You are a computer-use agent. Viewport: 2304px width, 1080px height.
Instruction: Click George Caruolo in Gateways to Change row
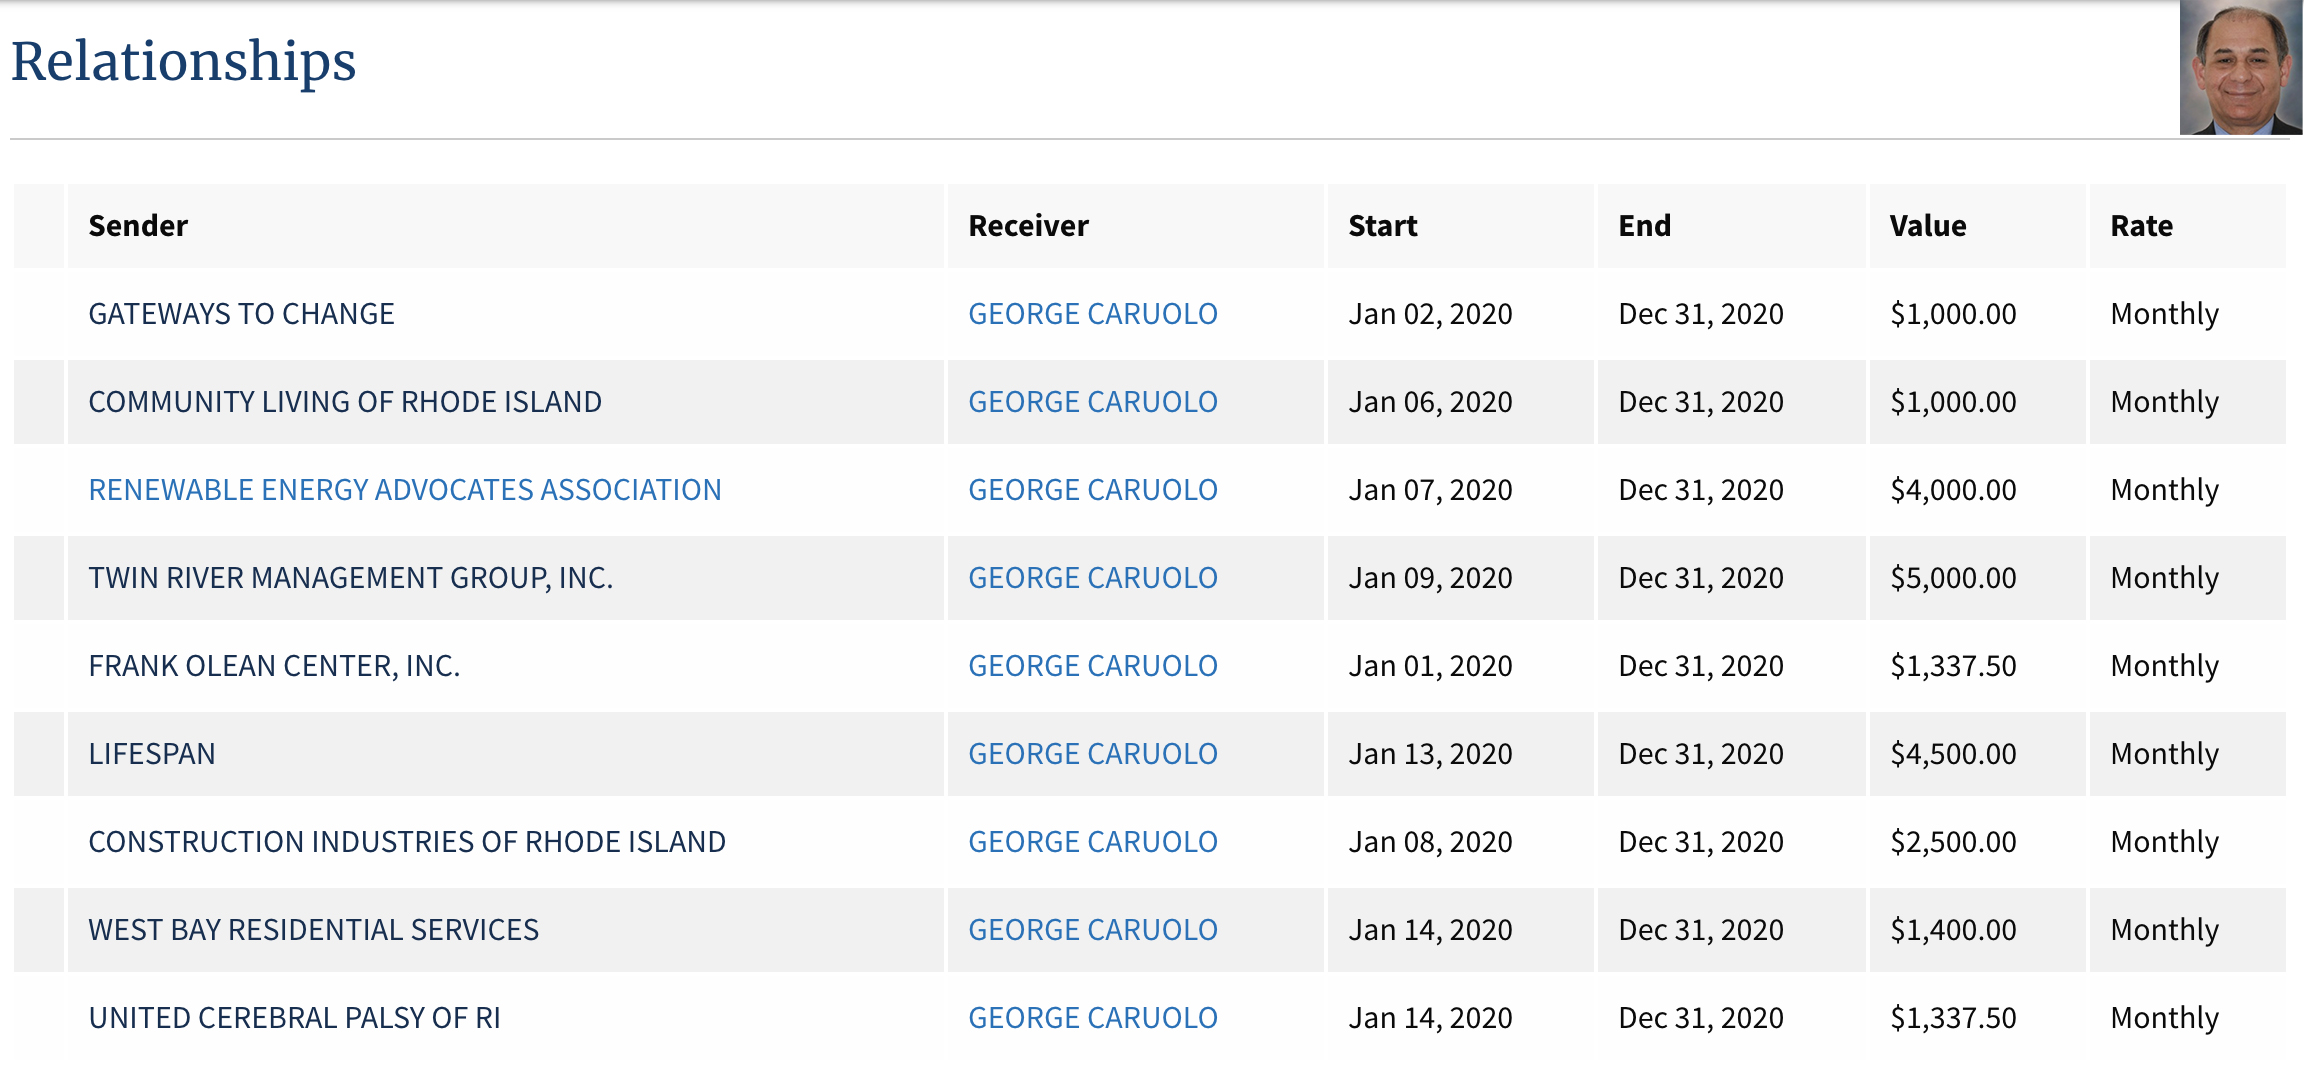[x=1092, y=314]
